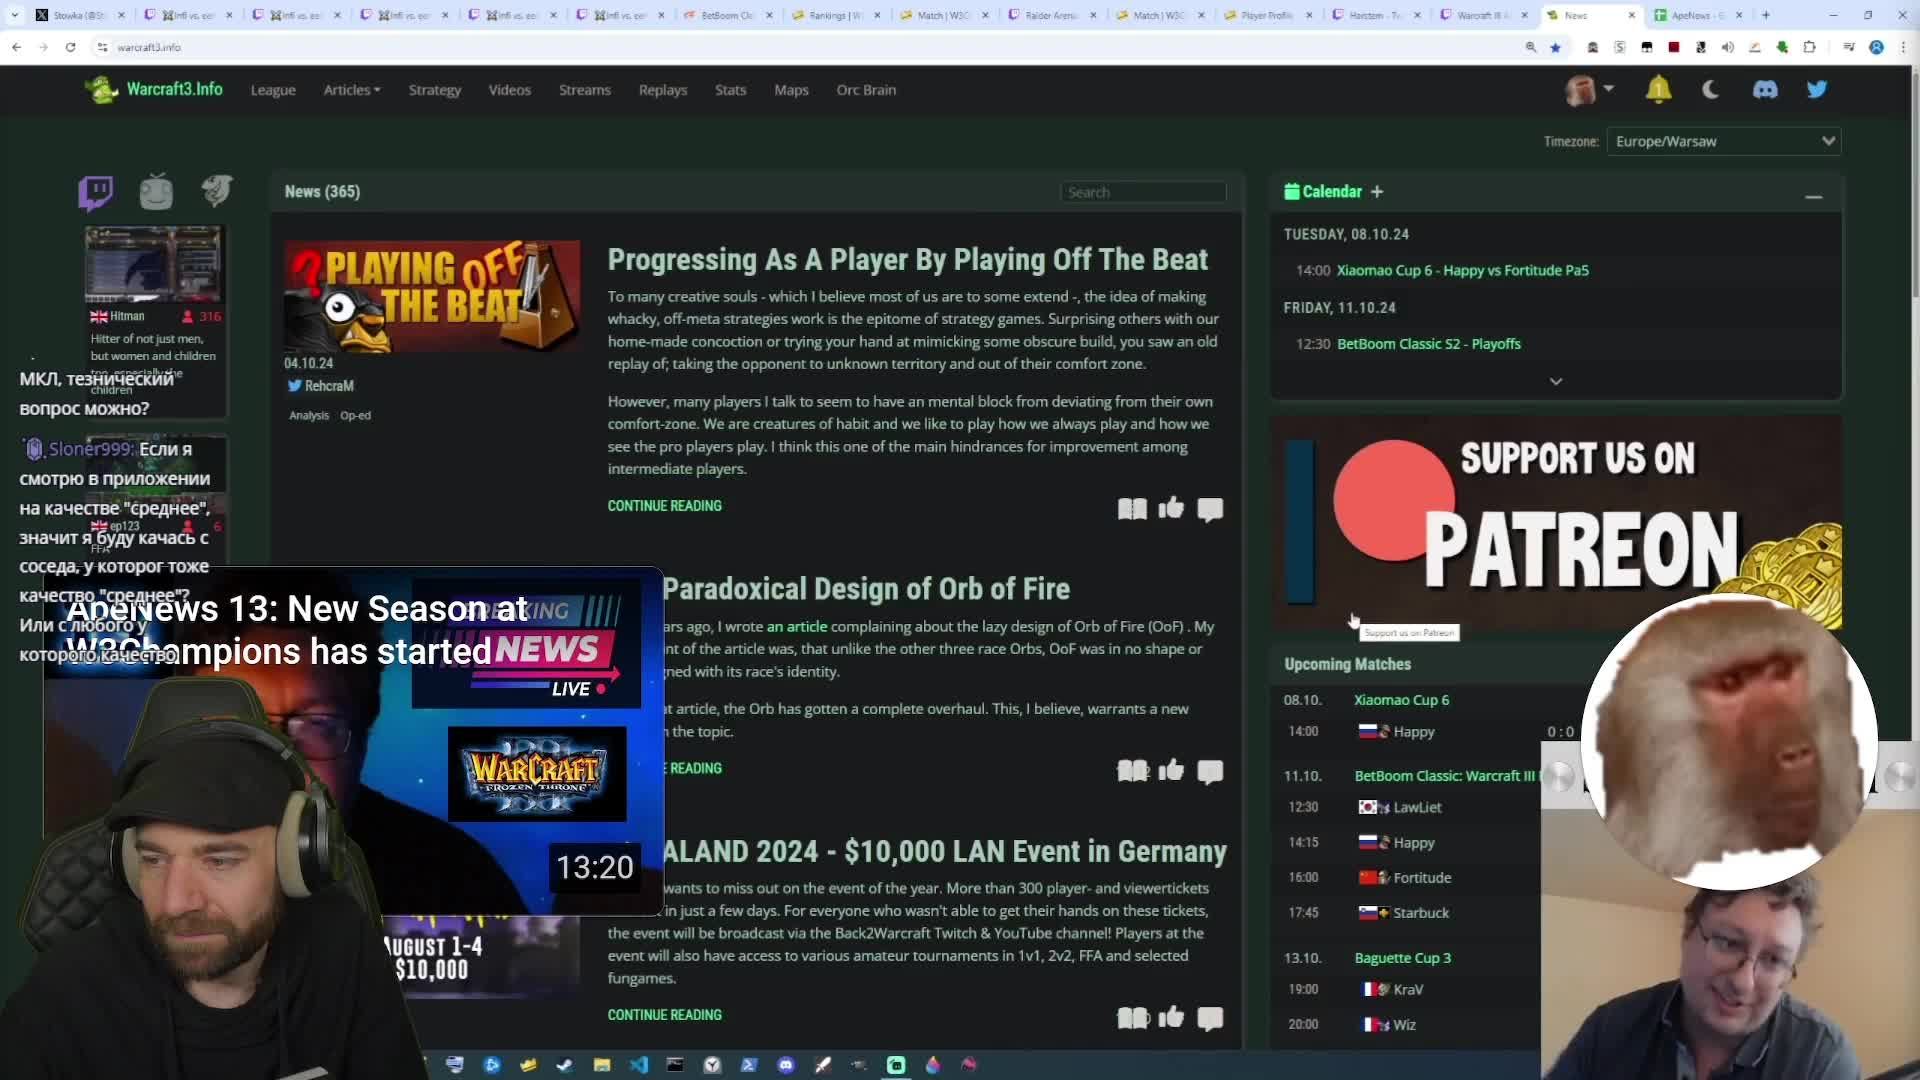Open the Hitman stream thumbnail in sidebar
This screenshot has width=1920, height=1080.
tap(153, 264)
